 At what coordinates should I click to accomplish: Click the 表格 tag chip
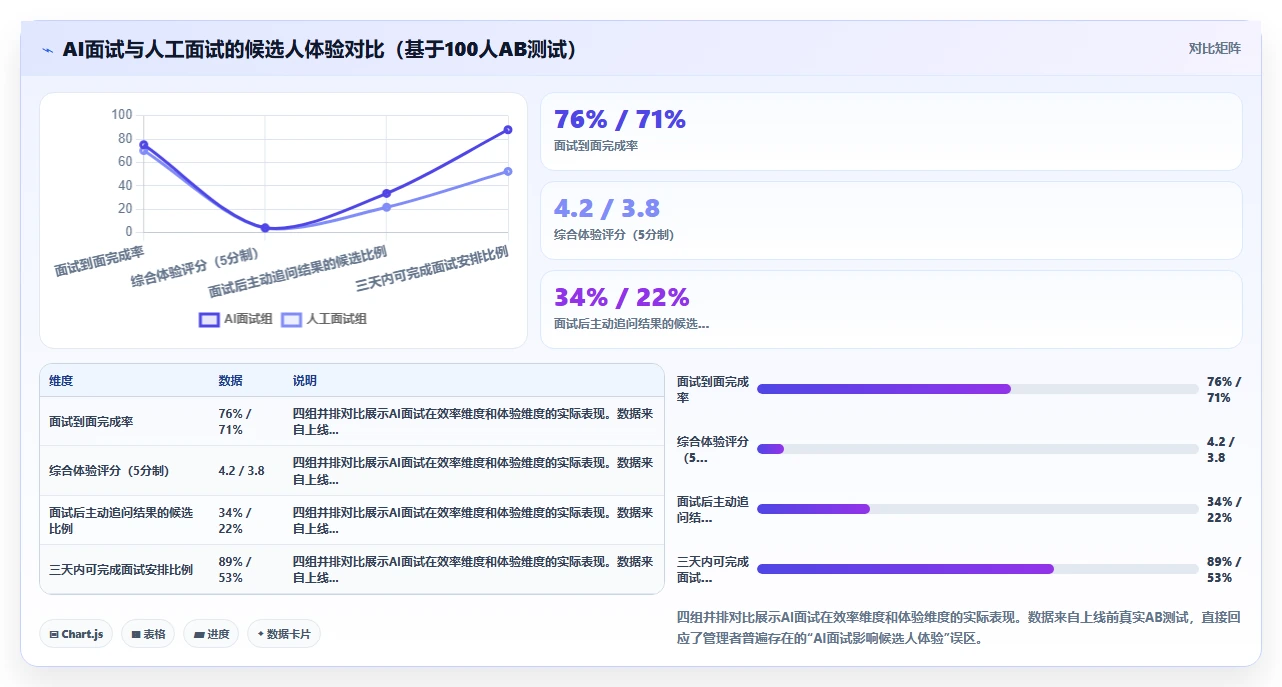148,634
